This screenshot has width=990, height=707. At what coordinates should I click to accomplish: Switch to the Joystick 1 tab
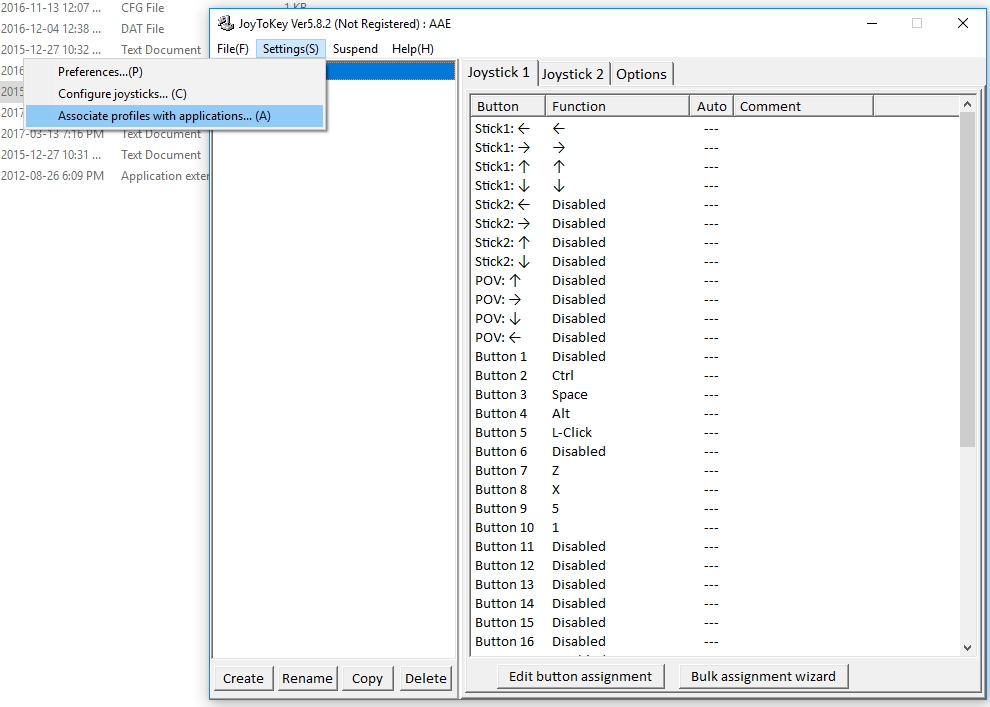(499, 73)
